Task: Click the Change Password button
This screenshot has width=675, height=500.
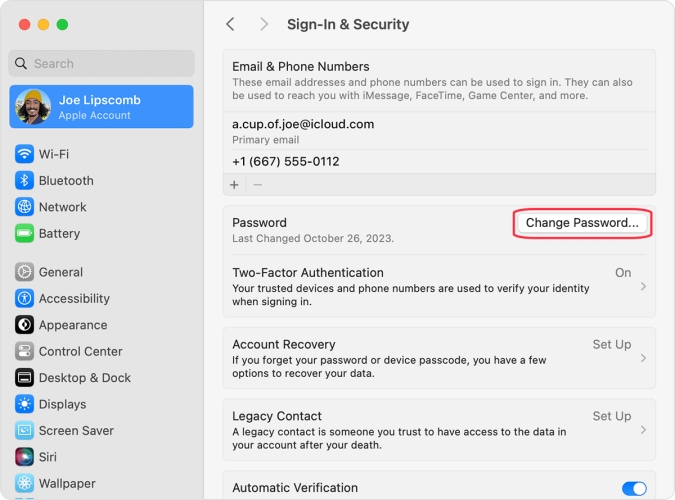Action: tap(582, 223)
